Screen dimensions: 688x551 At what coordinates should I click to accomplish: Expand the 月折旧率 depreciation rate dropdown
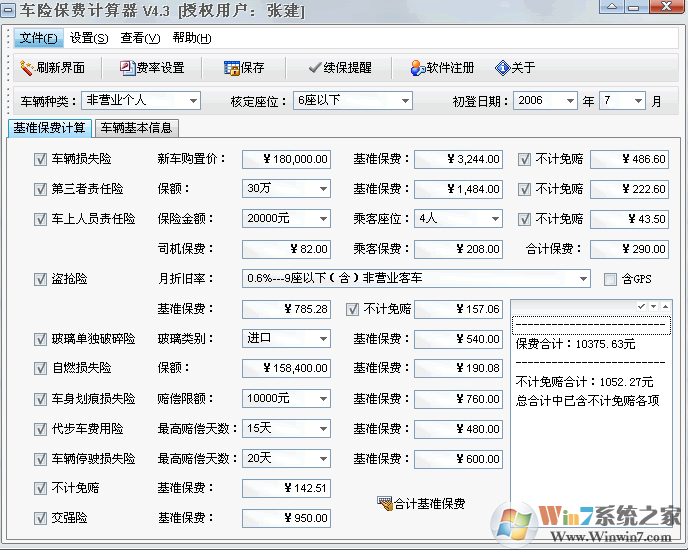tap(582, 279)
